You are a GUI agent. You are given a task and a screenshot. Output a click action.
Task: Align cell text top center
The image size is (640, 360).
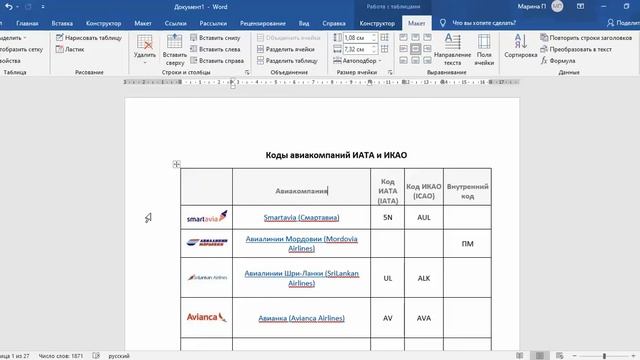[x=416, y=38]
